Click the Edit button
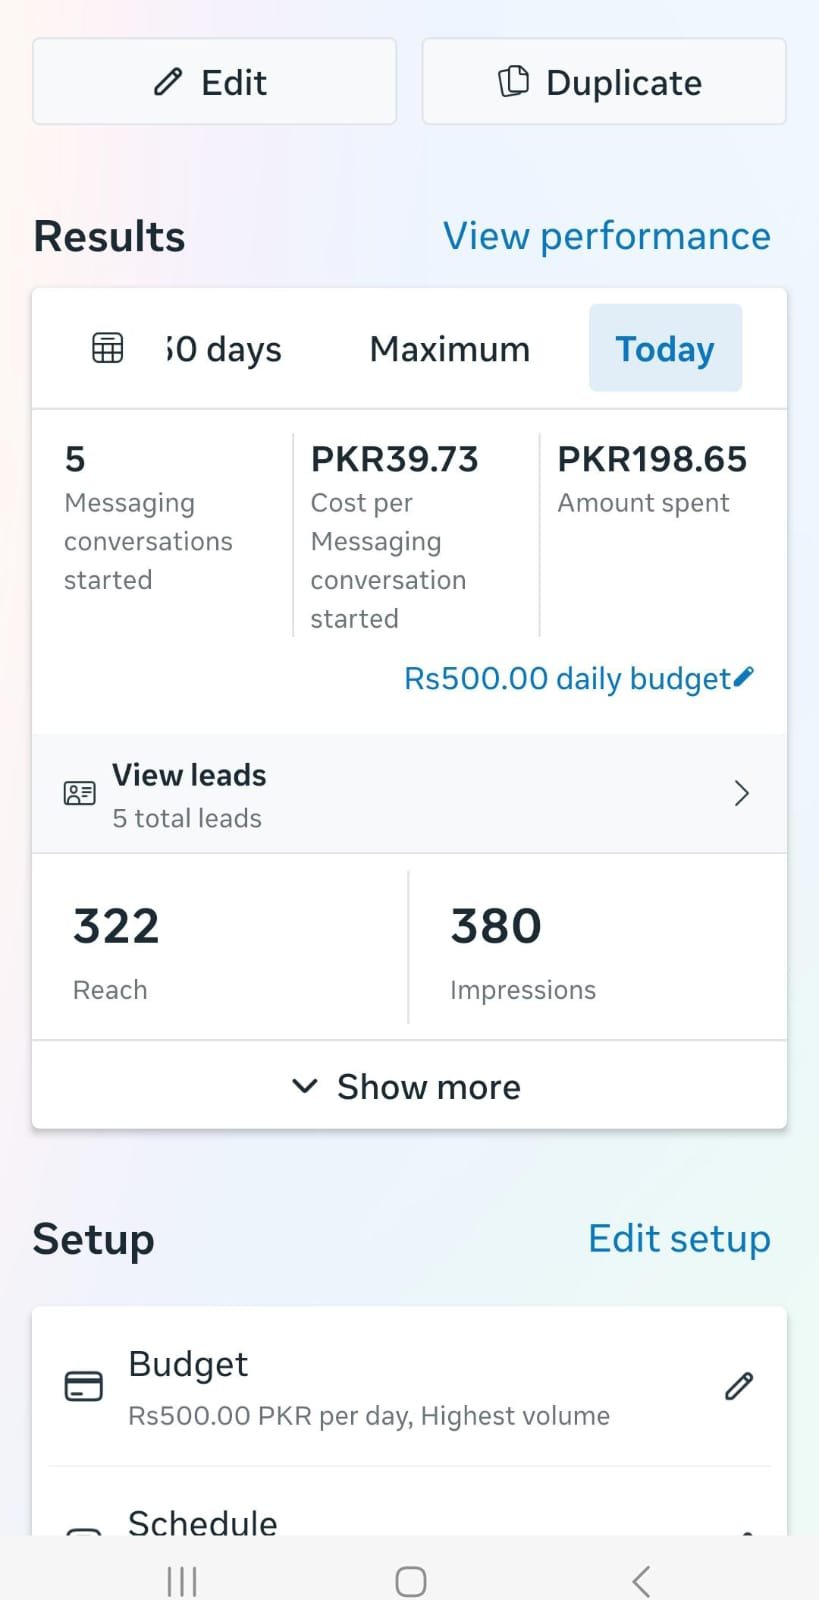The image size is (819, 1600). pos(214,82)
